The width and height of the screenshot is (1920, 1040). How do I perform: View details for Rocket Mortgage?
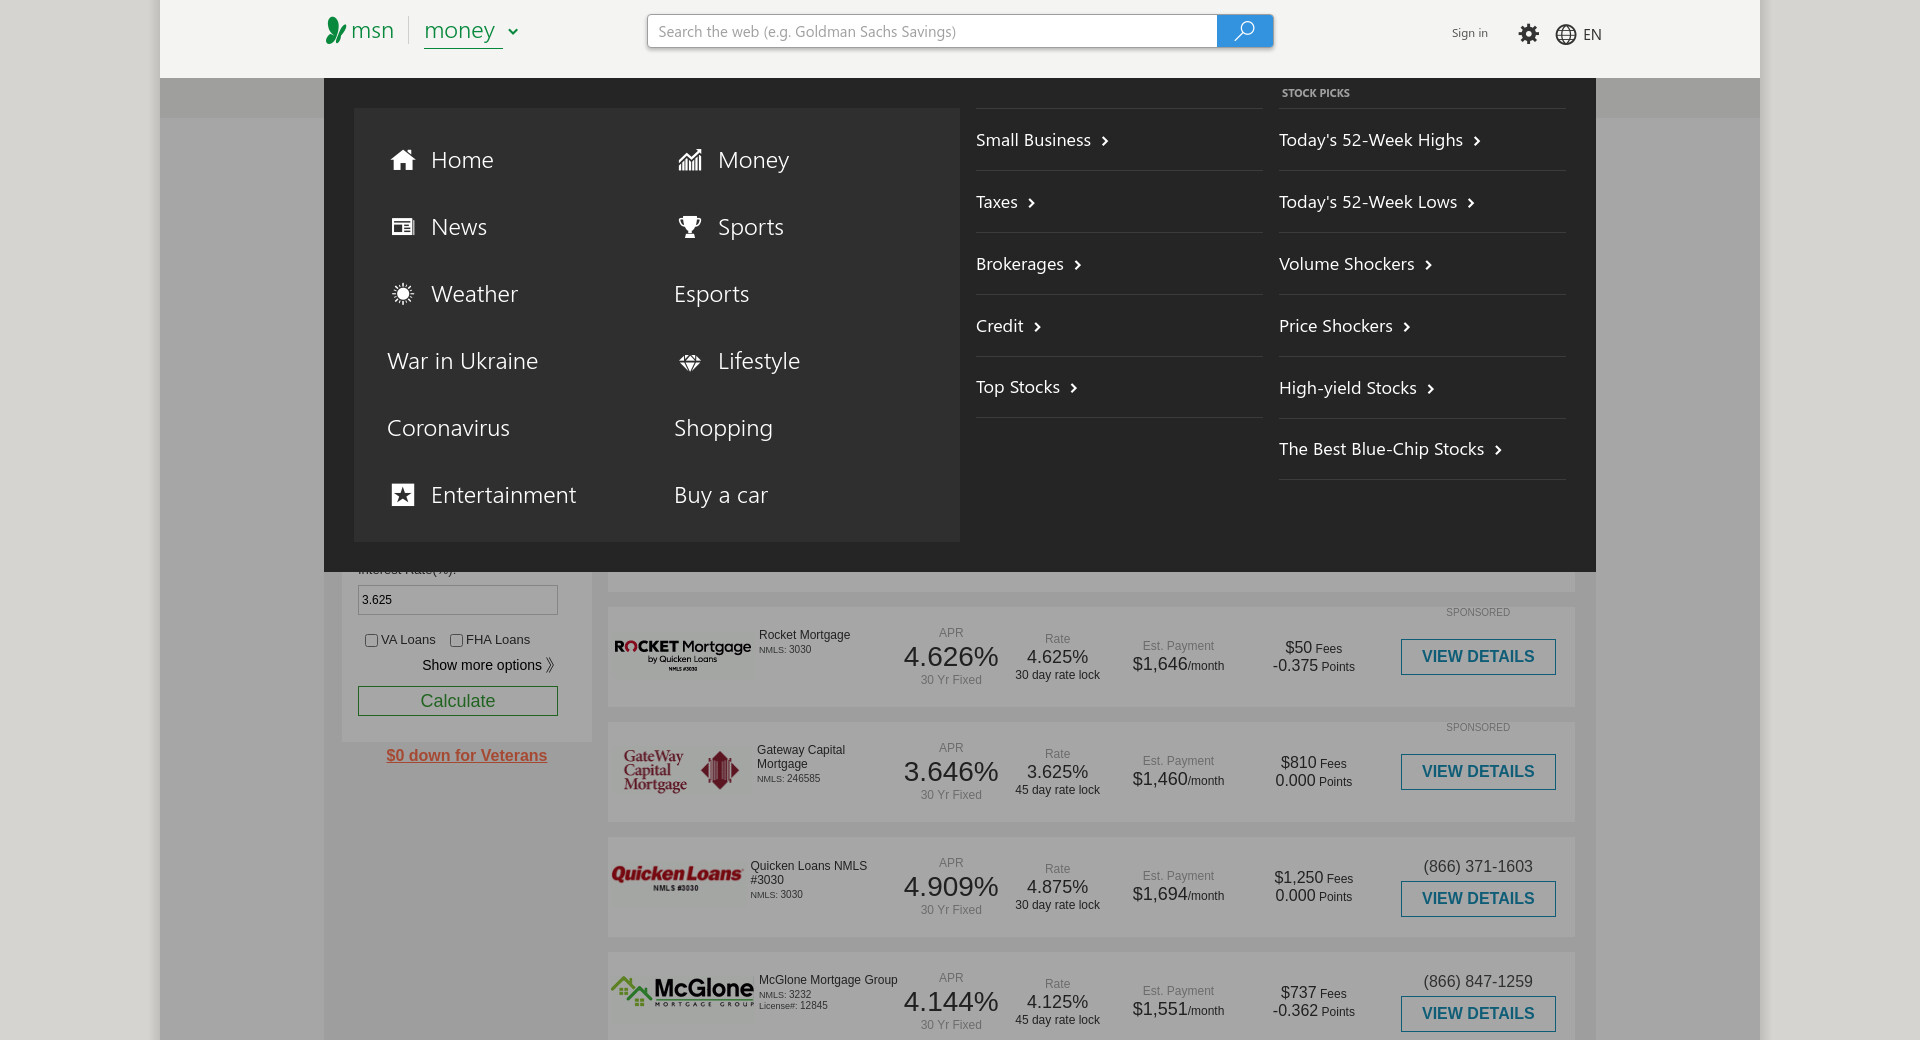[x=1477, y=657]
